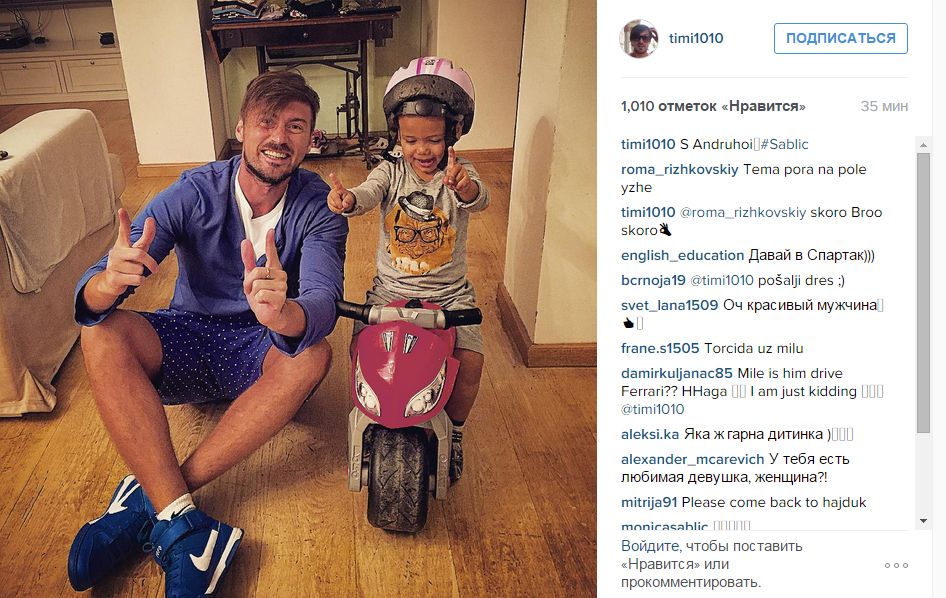
Task: Click the comments scrollbar thumb
Action: pos(923,293)
